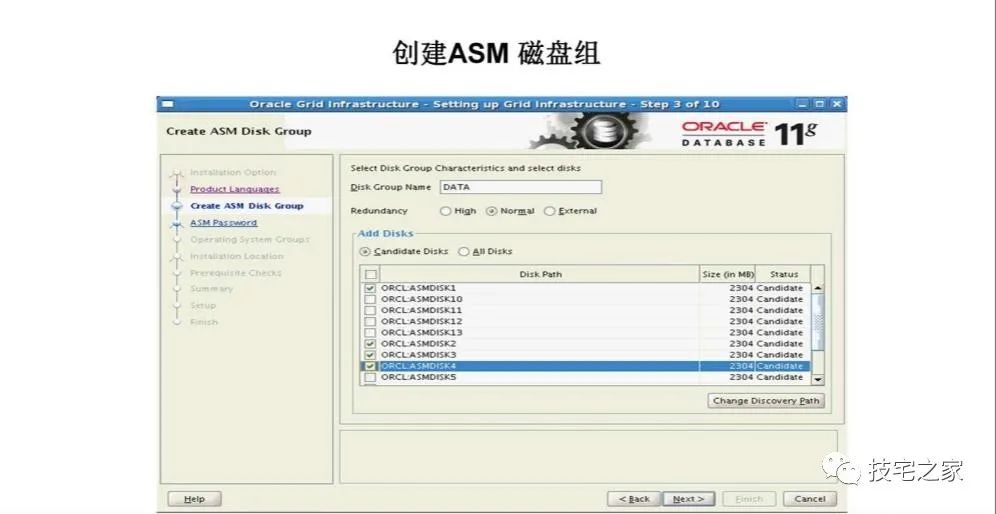Maximize the Oracle Grid Infrastructure window
The width and height of the screenshot is (996, 514).
point(820,104)
